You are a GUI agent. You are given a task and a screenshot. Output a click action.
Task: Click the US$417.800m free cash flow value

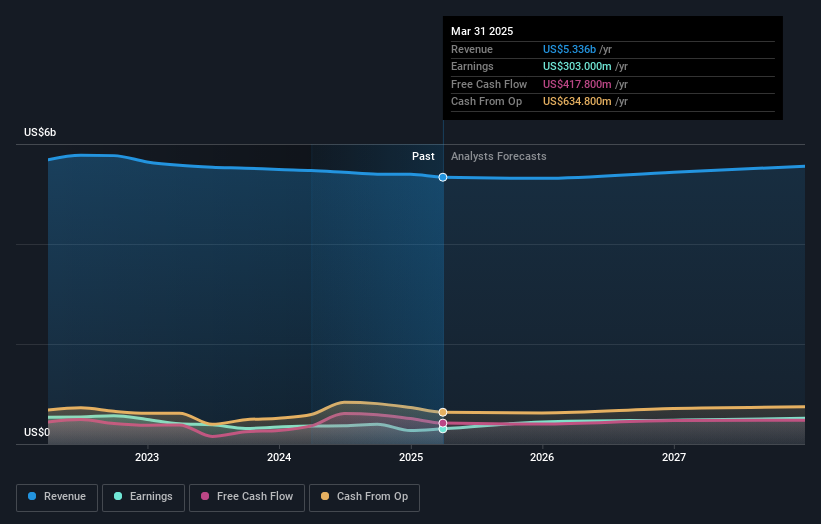(577, 84)
